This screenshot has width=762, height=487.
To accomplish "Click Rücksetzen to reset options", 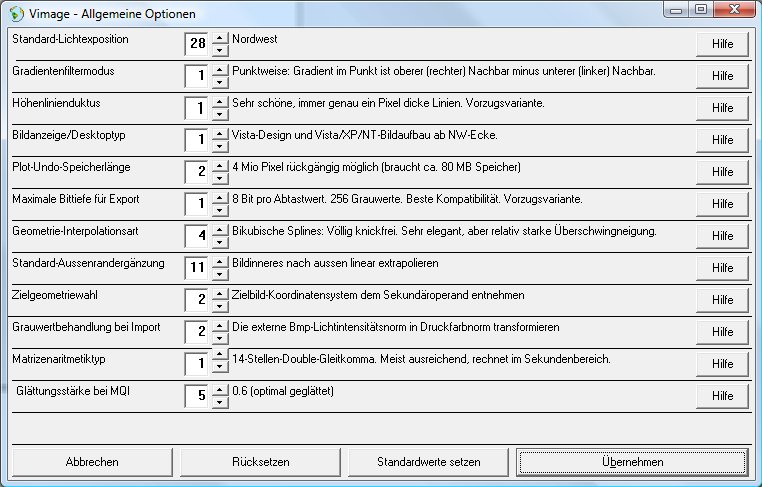I will pyautogui.click(x=260, y=462).
